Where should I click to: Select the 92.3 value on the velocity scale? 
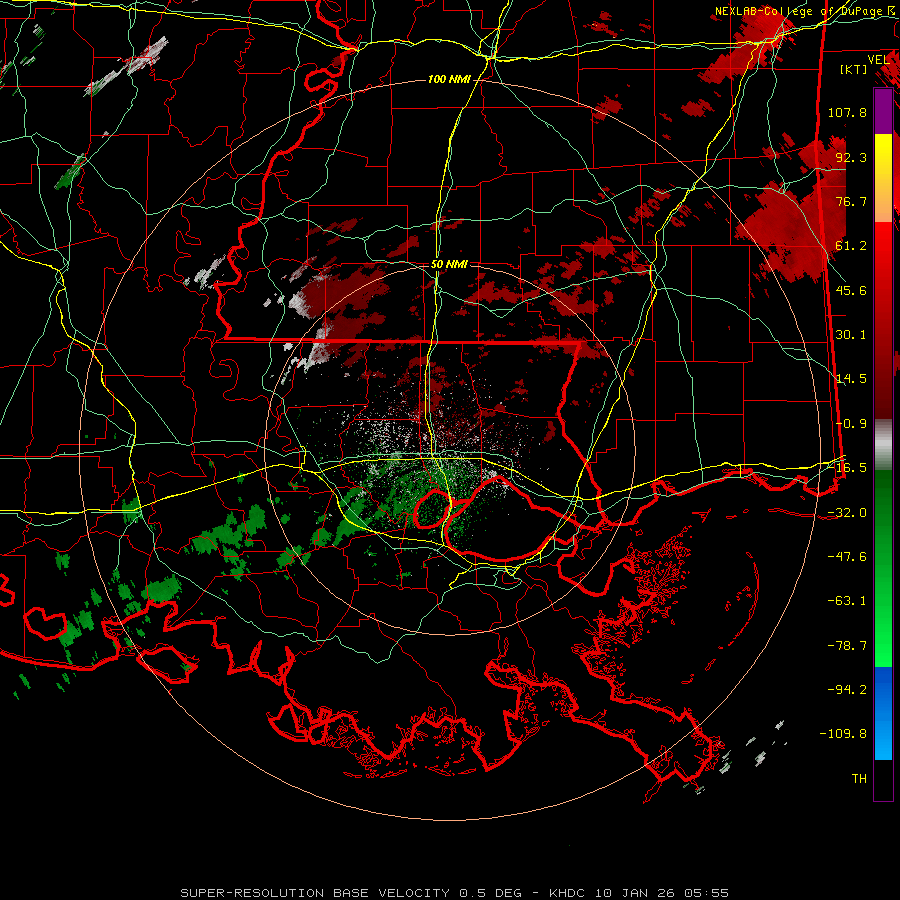pos(851,157)
